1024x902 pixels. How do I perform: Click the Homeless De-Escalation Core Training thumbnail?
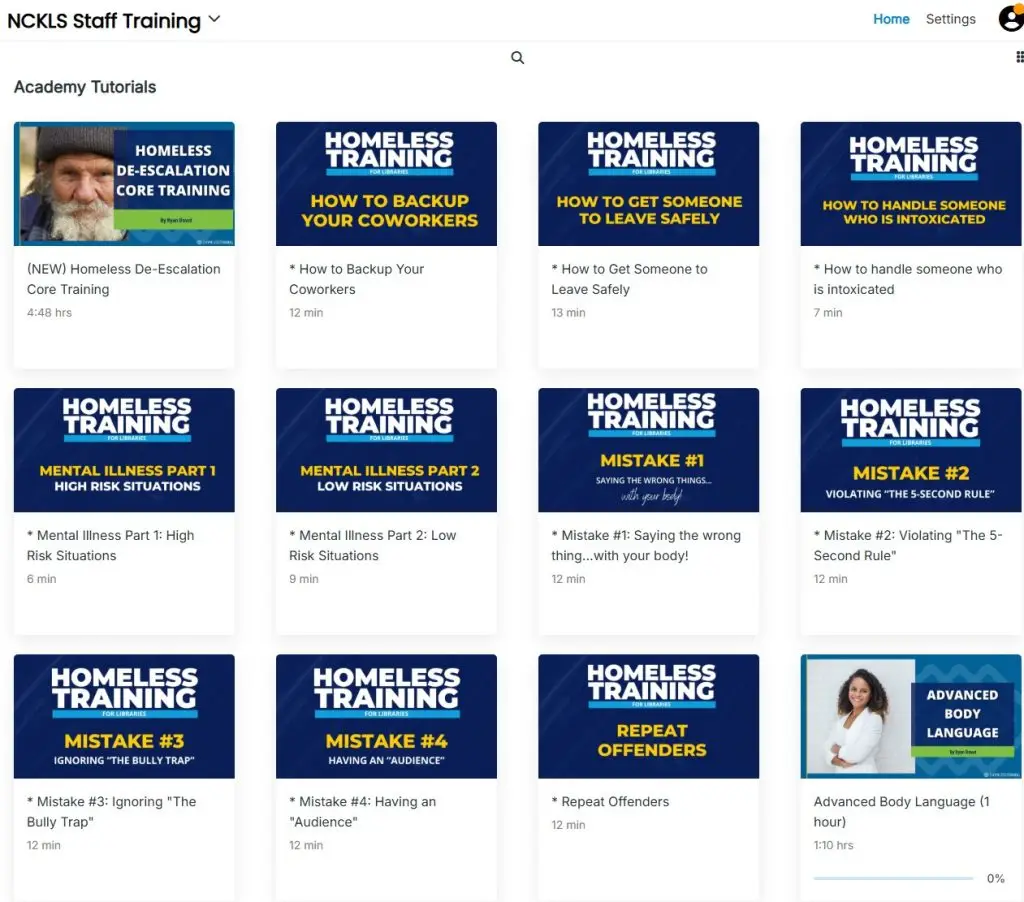coord(124,183)
